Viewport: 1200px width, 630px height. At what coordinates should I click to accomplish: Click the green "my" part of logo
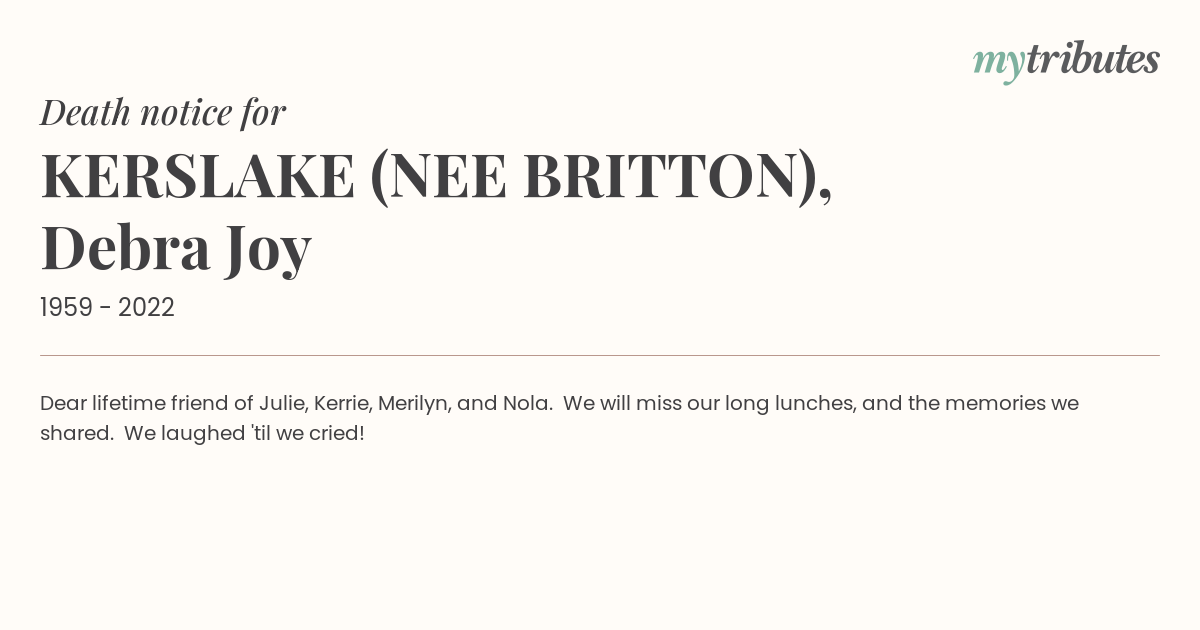click(x=998, y=63)
